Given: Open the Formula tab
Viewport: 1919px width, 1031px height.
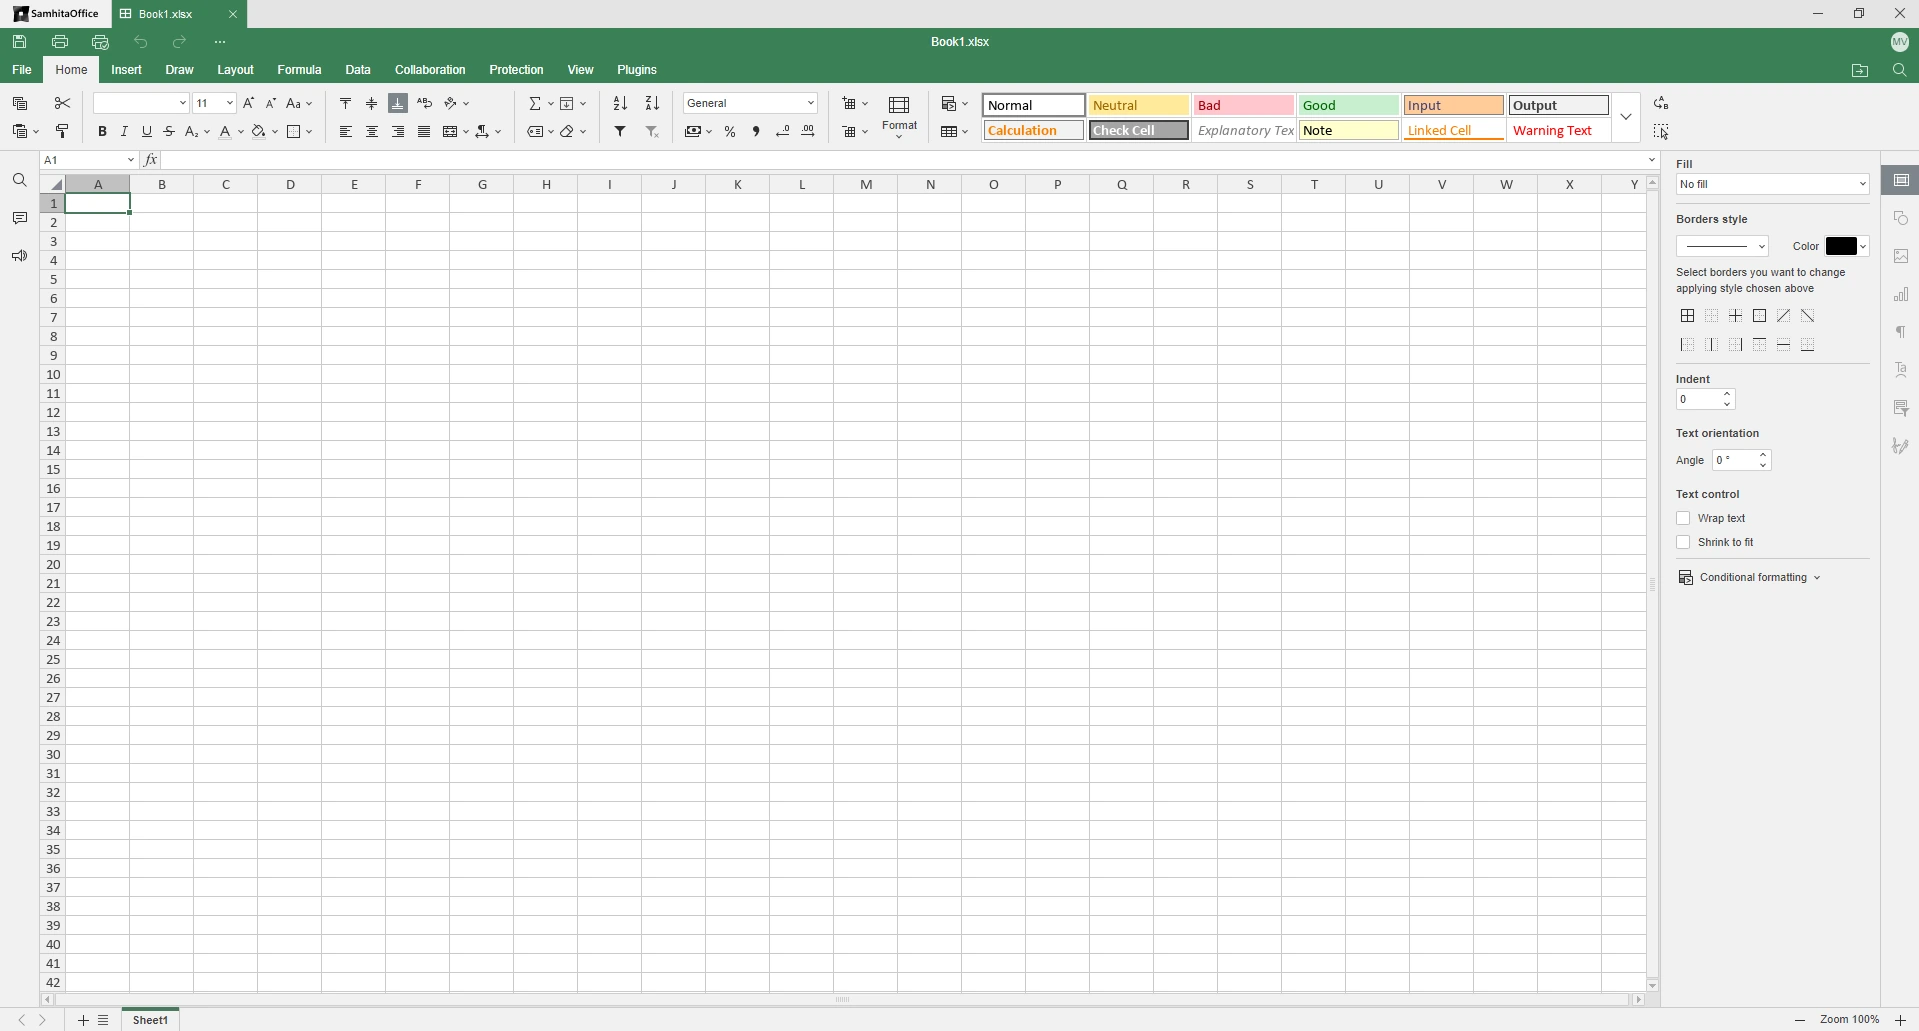Looking at the screenshot, I should (299, 70).
